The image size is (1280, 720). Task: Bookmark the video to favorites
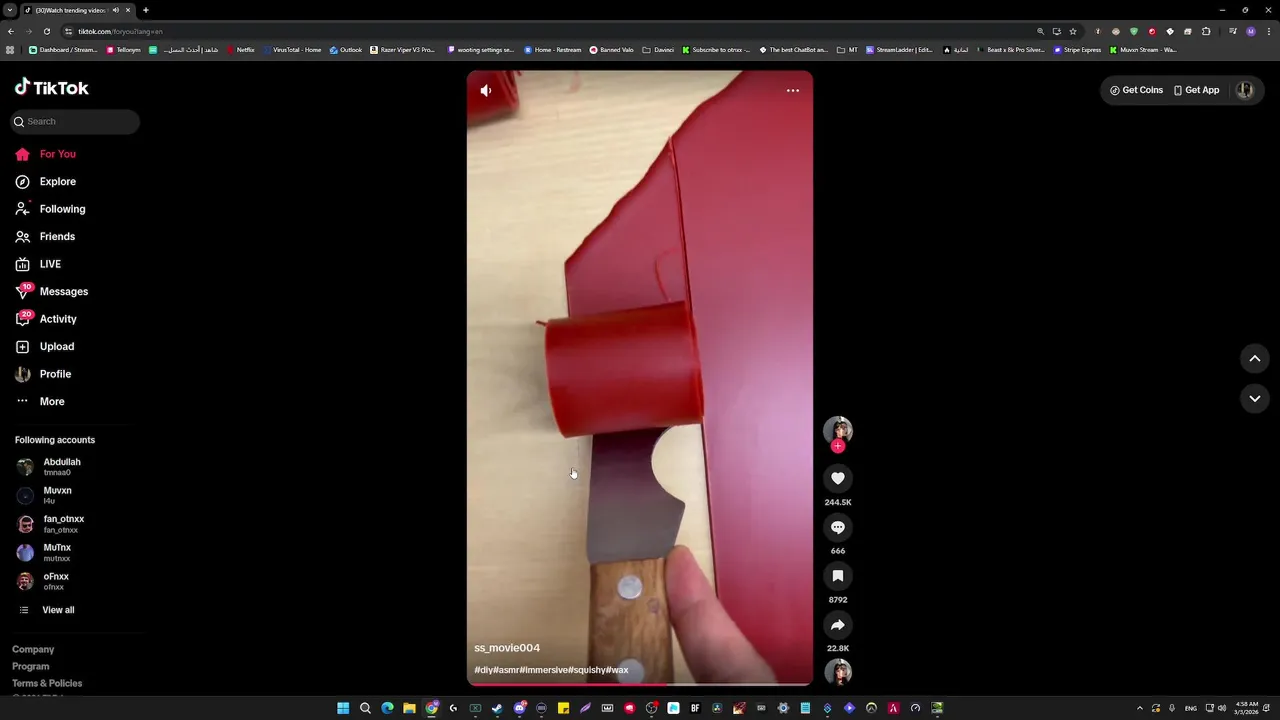838,576
